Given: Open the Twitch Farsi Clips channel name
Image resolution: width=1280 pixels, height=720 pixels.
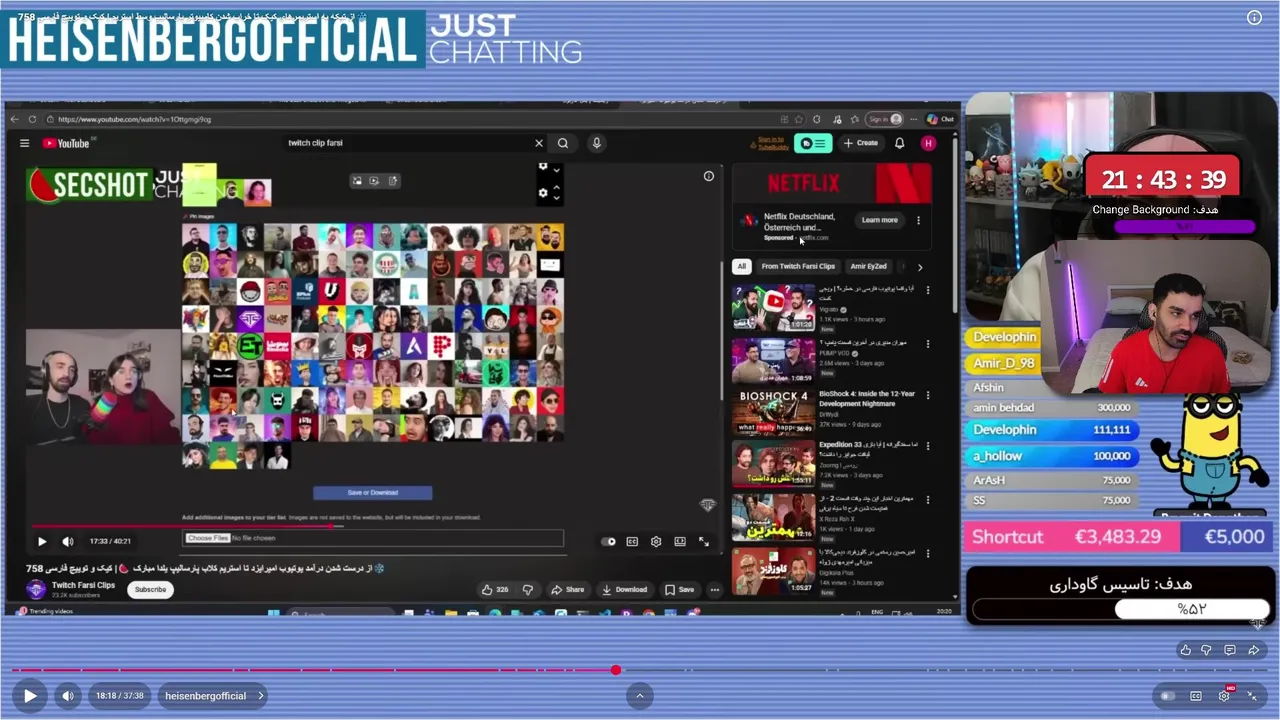Looking at the screenshot, I should [x=83, y=585].
